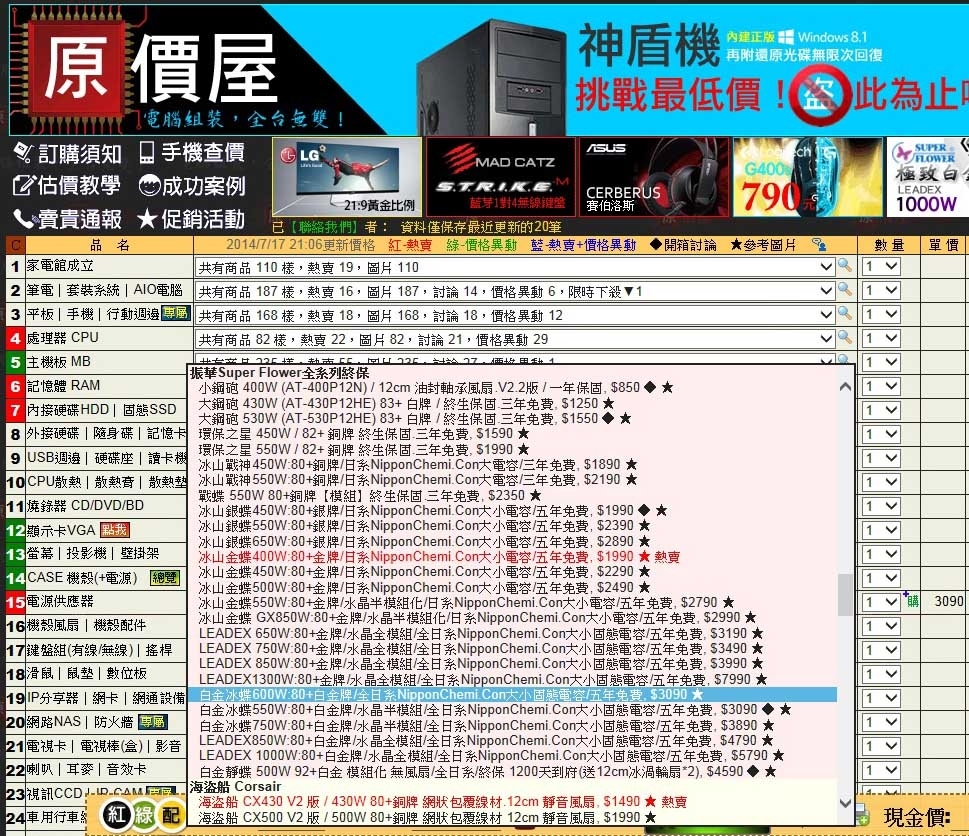Click the 內接硬碟HDD category name
This screenshot has width=969, height=836.
[68, 409]
